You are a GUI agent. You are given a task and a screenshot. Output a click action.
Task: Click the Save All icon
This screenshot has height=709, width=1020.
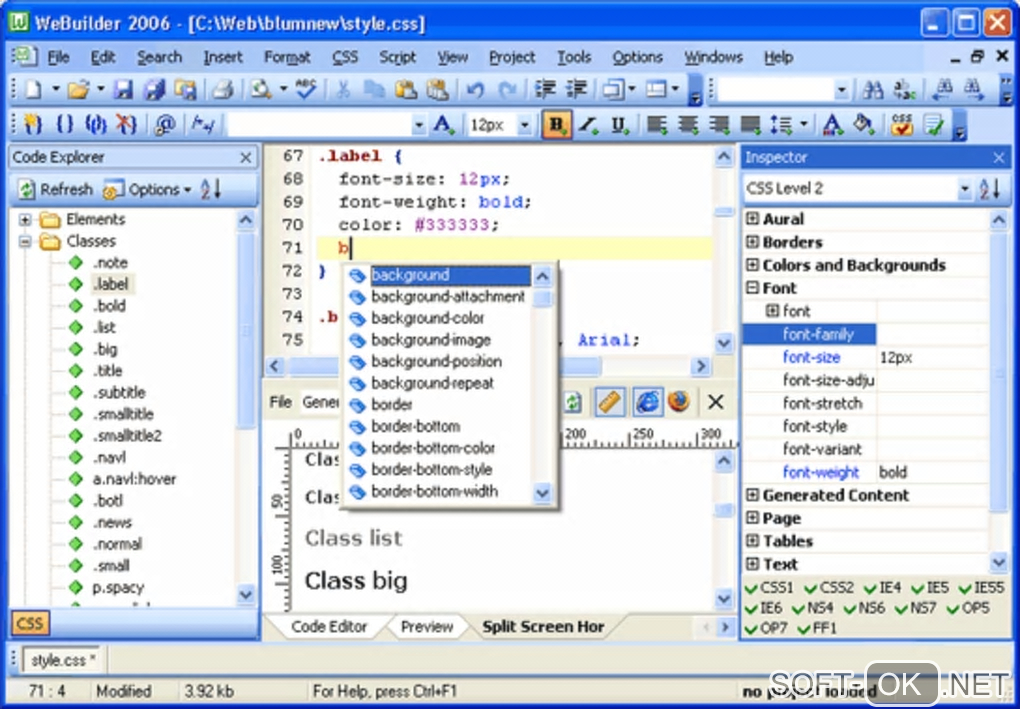coord(154,89)
